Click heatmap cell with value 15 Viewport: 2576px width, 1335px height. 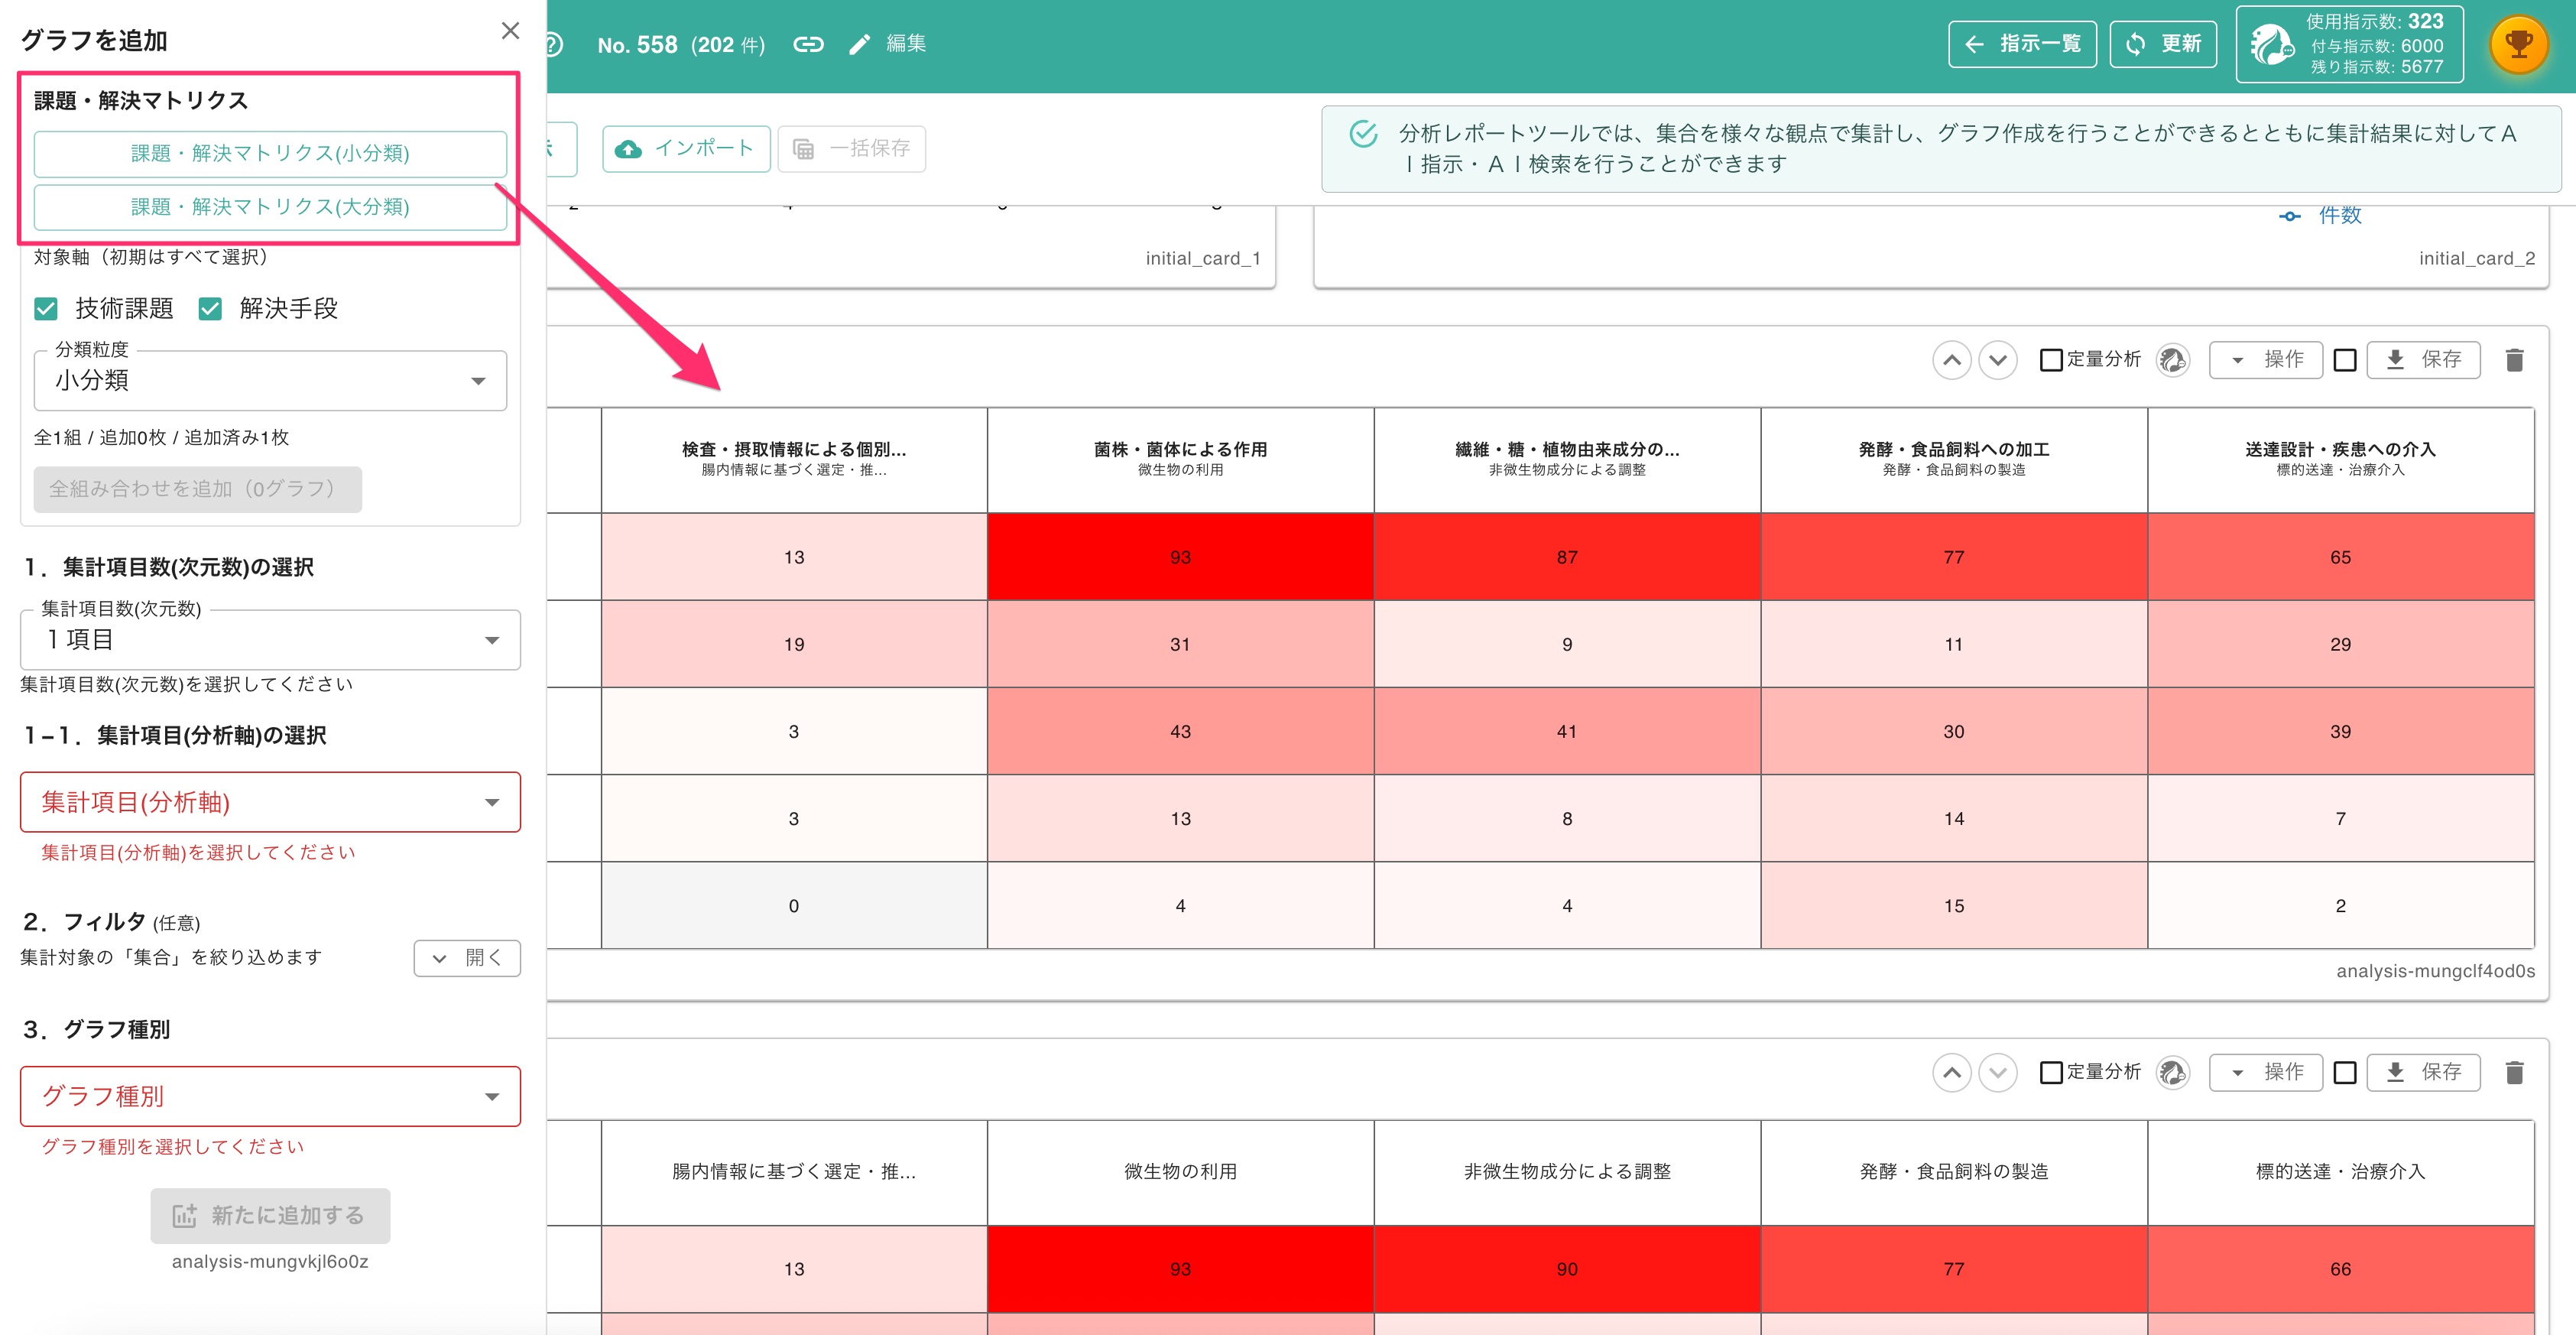[1953, 905]
